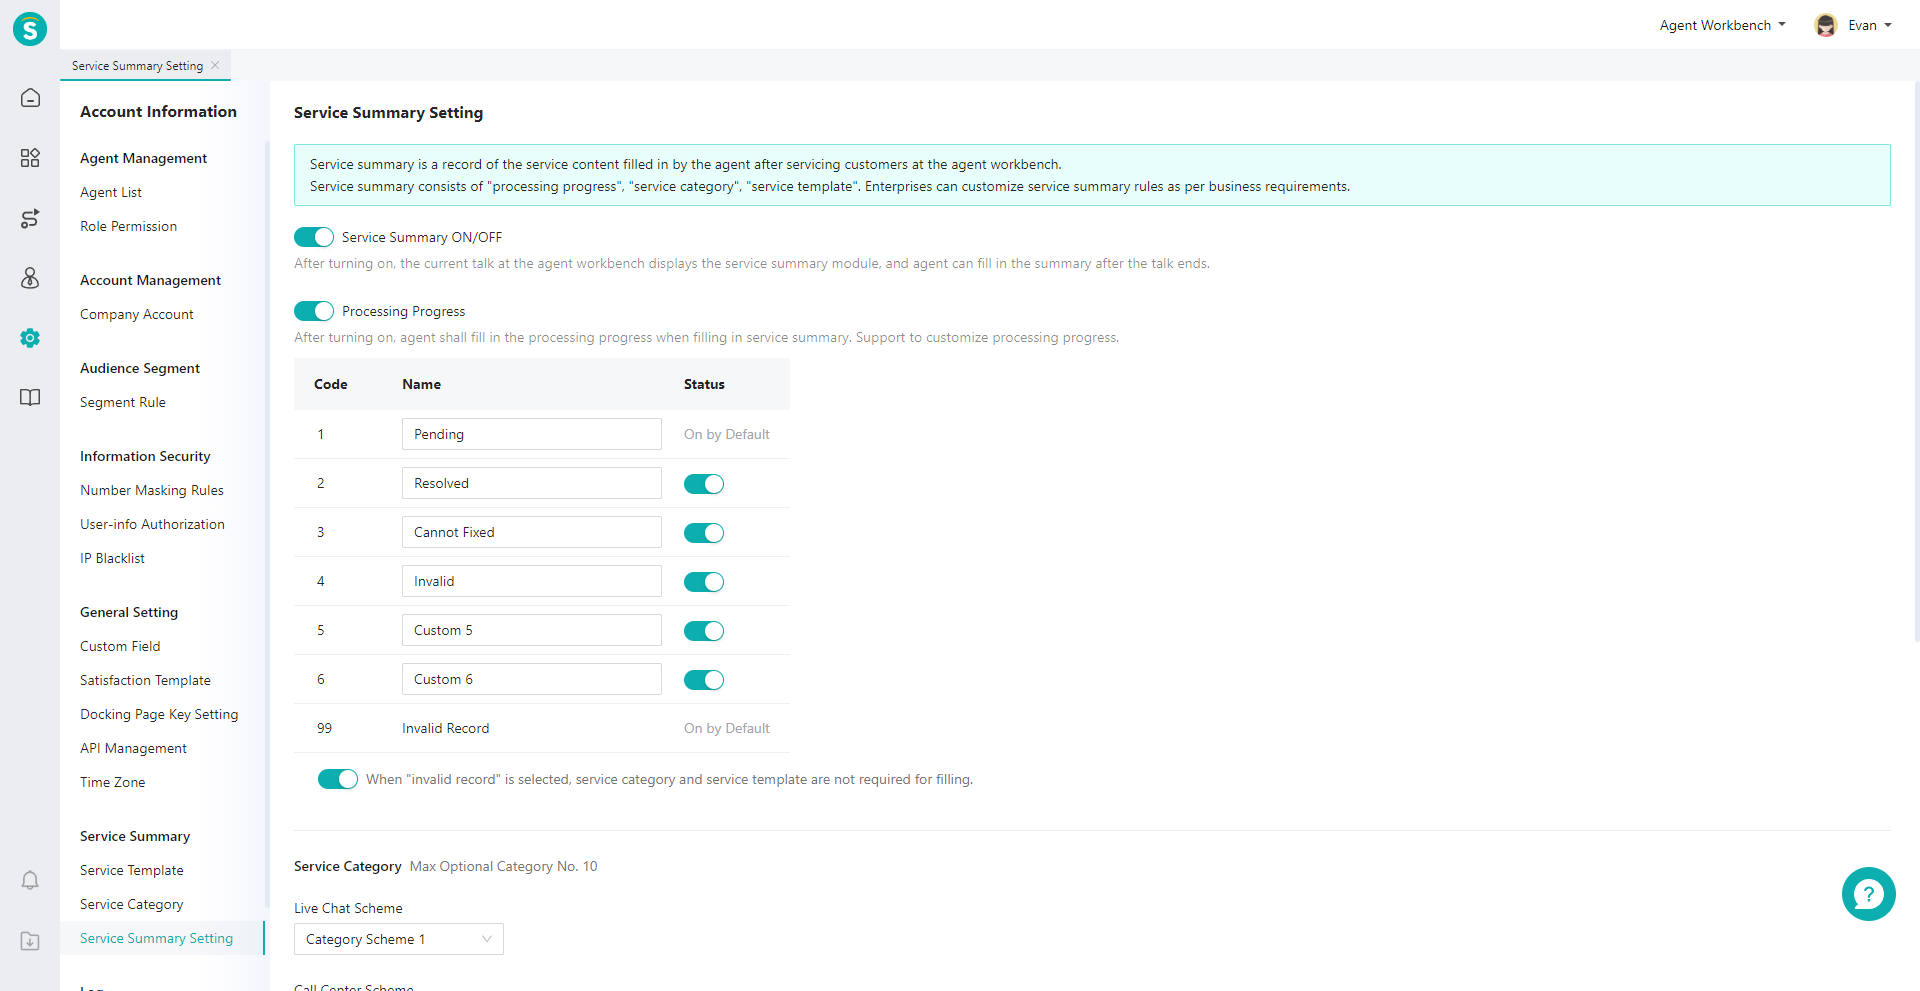Open Company Account menu item

coord(137,314)
